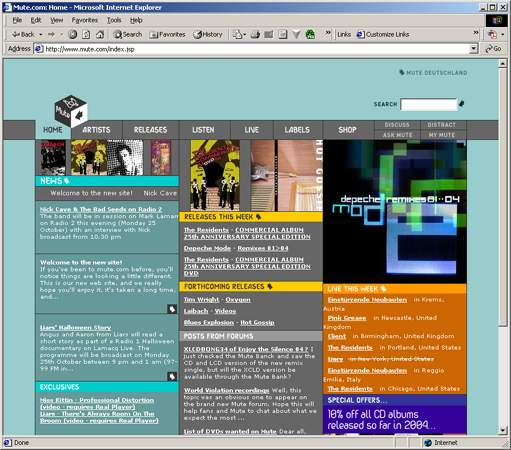The width and height of the screenshot is (511, 450).
Task: Submit search with icon beside search box
Action: pos(461,104)
